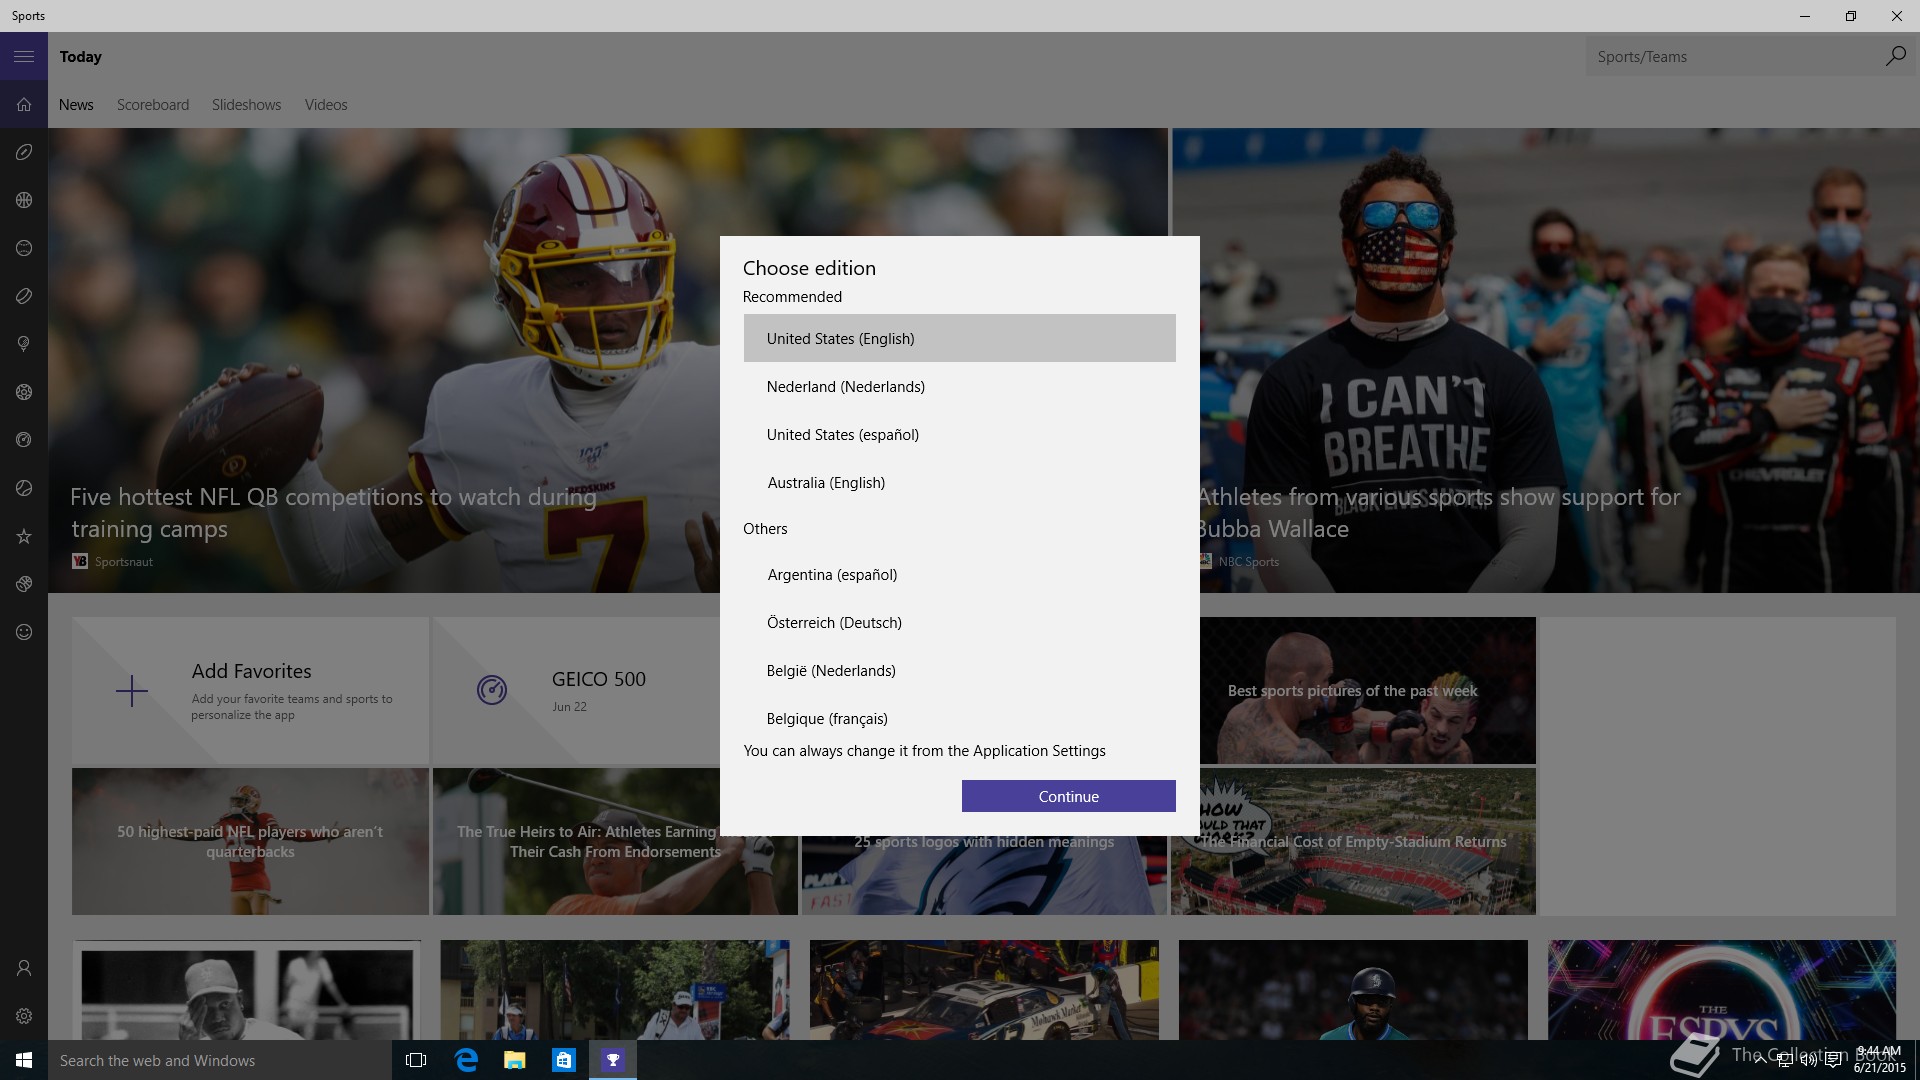Open File Explorer from taskbar

click(x=515, y=1060)
